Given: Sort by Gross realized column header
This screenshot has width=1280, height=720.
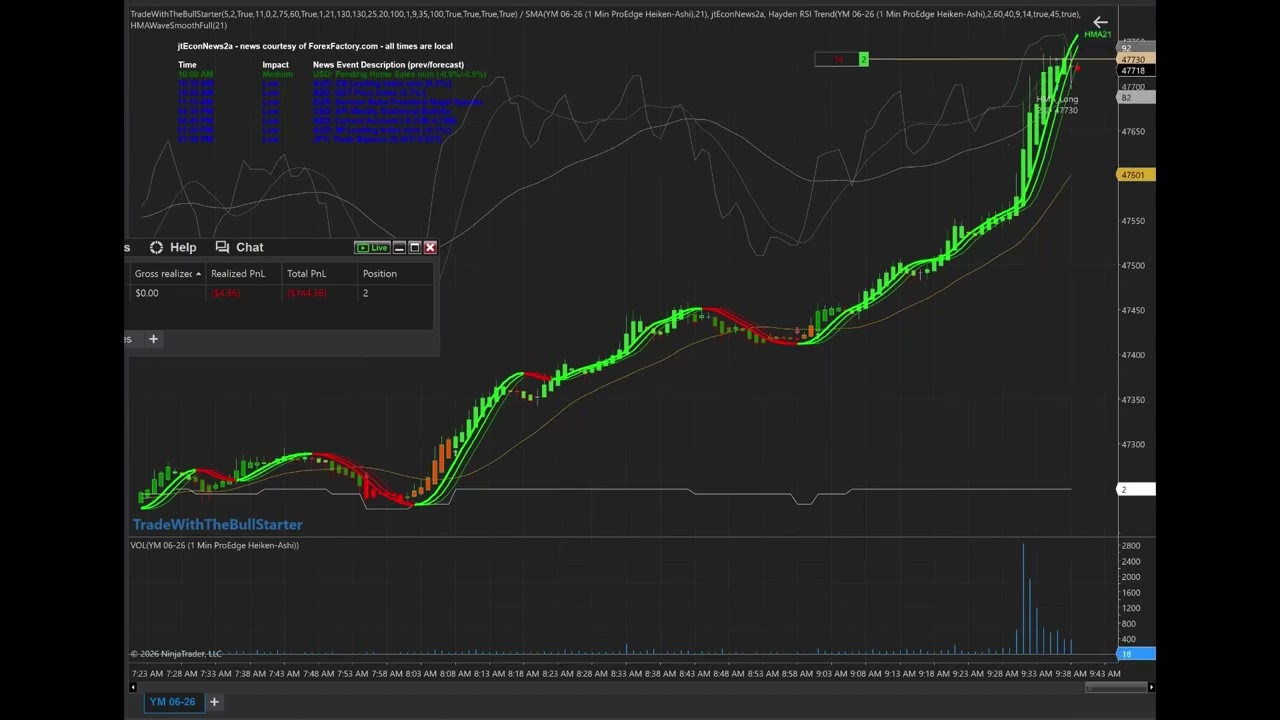Looking at the screenshot, I should (168, 273).
